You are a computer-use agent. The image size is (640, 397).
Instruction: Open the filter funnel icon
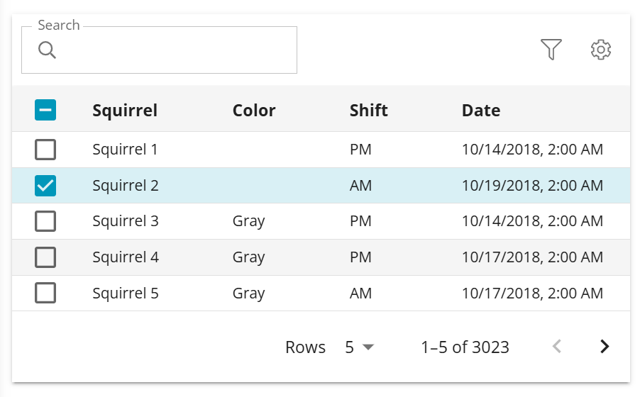[x=551, y=49]
